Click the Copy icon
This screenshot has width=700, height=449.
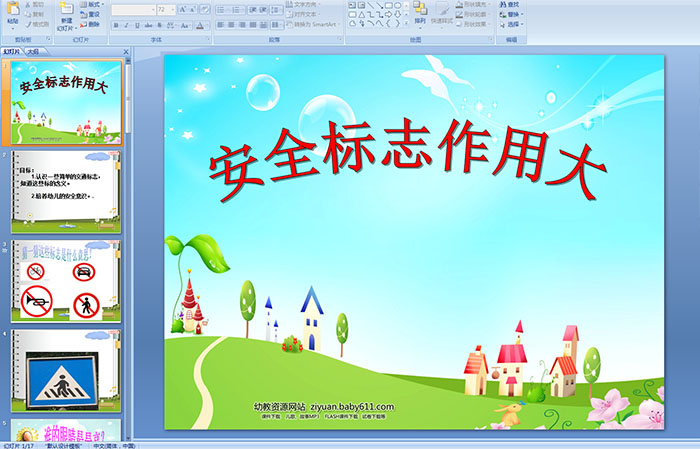pyautogui.click(x=28, y=14)
